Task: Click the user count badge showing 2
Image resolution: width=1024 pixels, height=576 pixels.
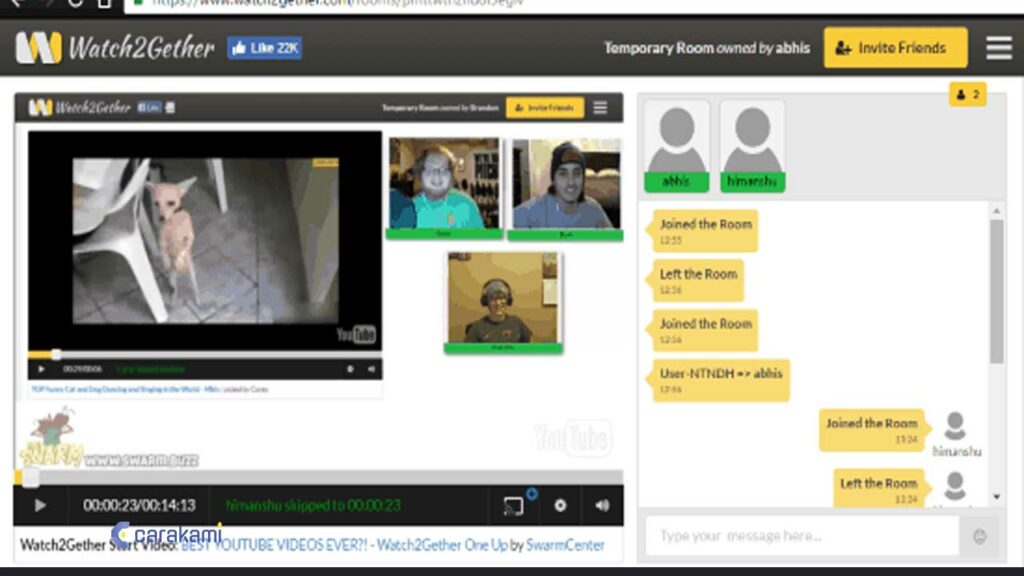Action: [967, 95]
